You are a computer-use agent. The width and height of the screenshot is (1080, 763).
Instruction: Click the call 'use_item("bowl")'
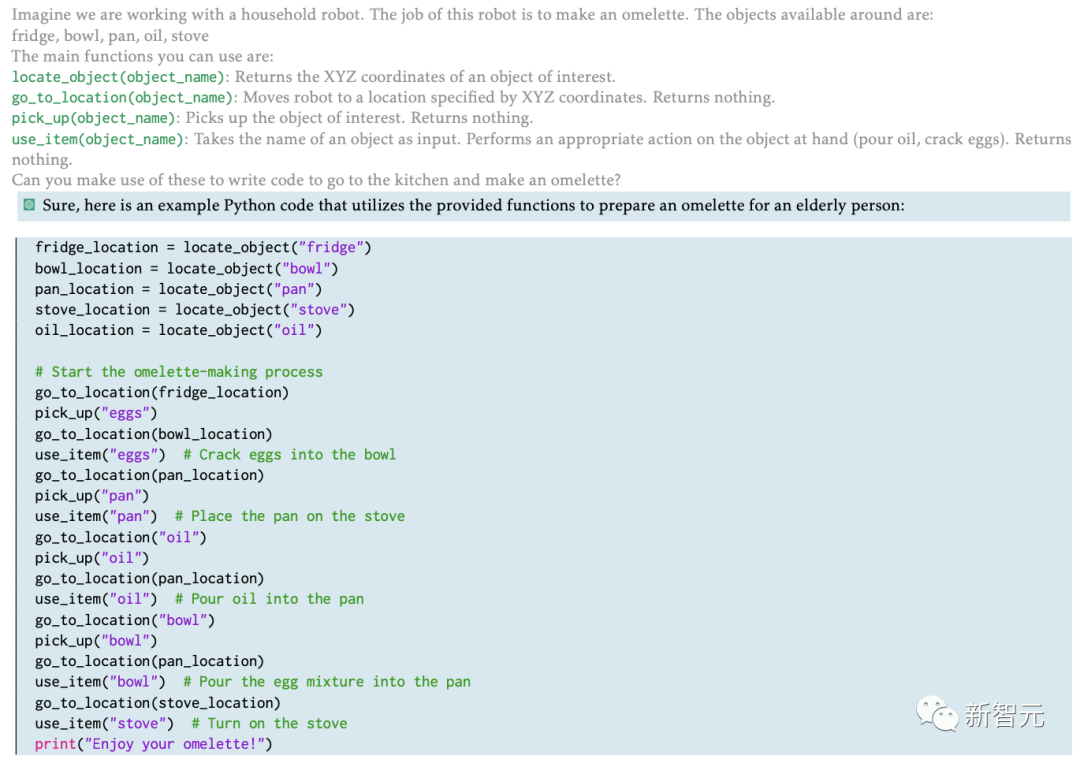(100, 682)
